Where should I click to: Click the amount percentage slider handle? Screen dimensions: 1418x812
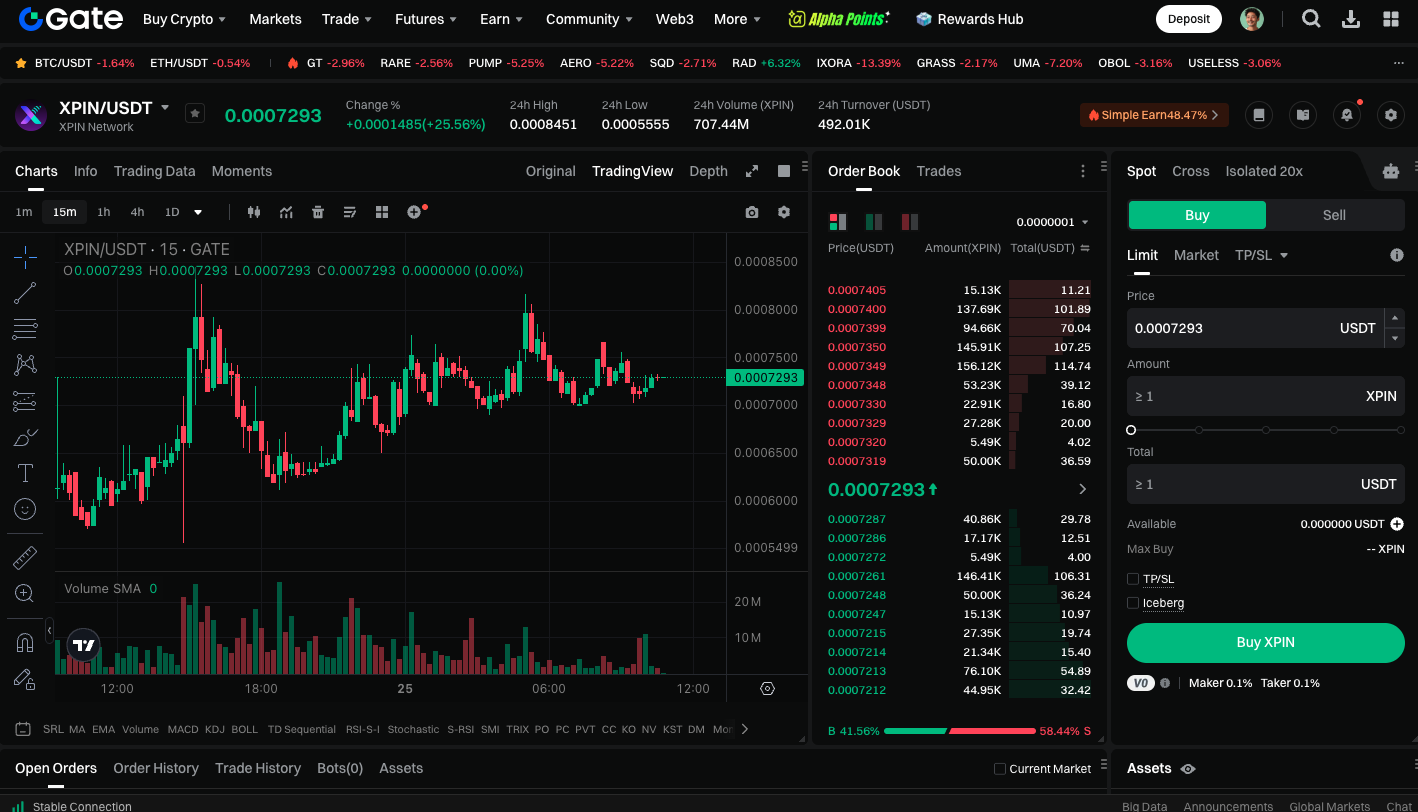click(x=1131, y=430)
